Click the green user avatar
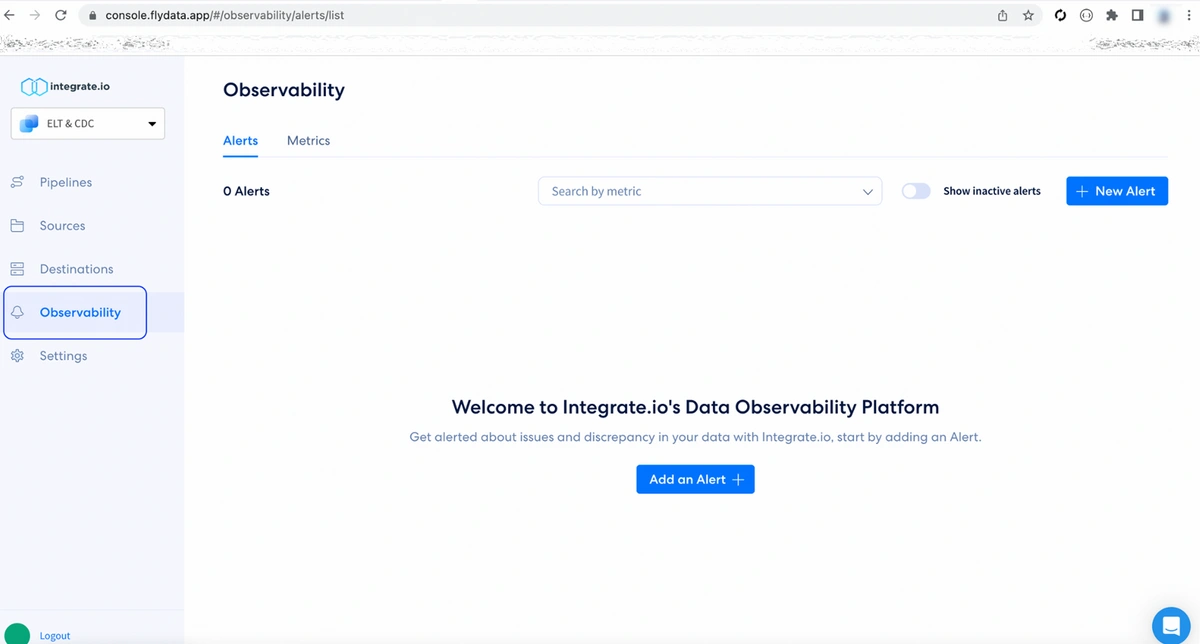The height and width of the screenshot is (644, 1200). point(17,634)
